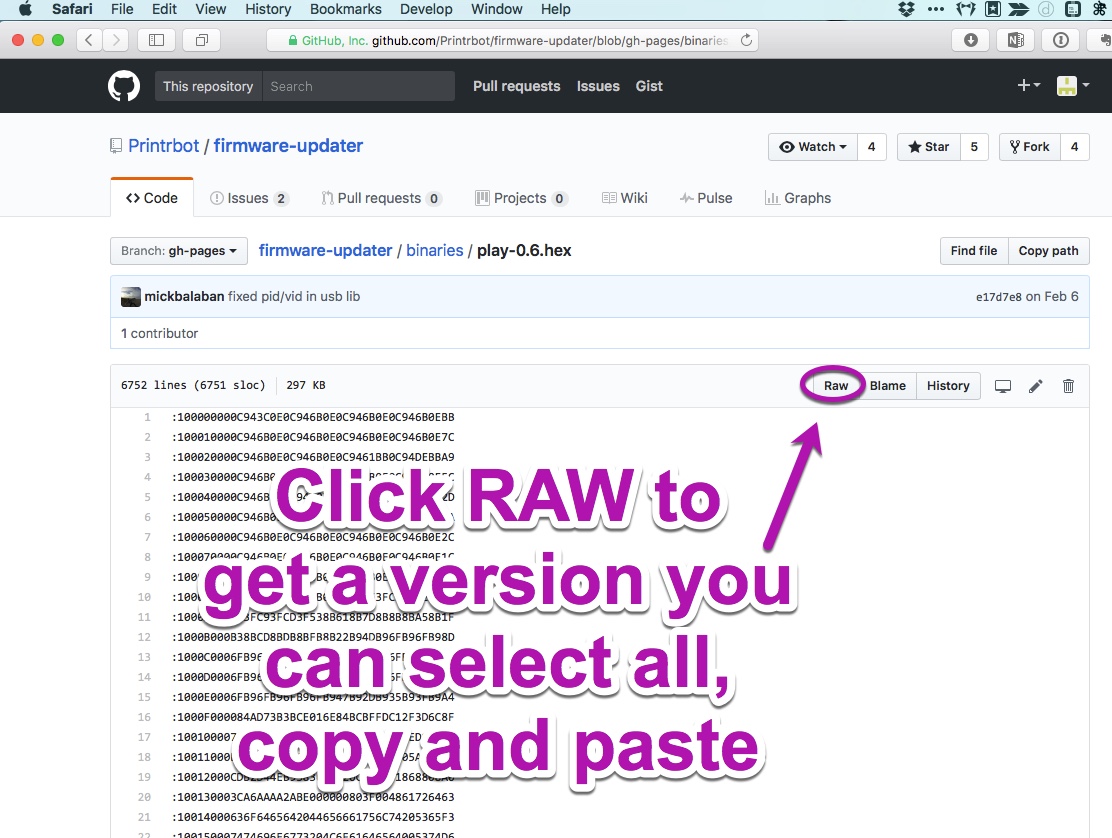Open the Safari menu
The height and width of the screenshot is (838, 1112).
tap(72, 9)
